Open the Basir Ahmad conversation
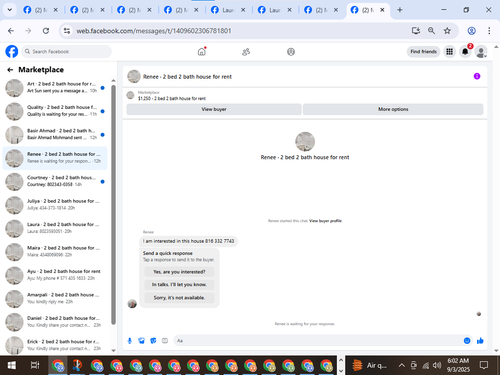The height and width of the screenshot is (375, 500). coord(55,135)
